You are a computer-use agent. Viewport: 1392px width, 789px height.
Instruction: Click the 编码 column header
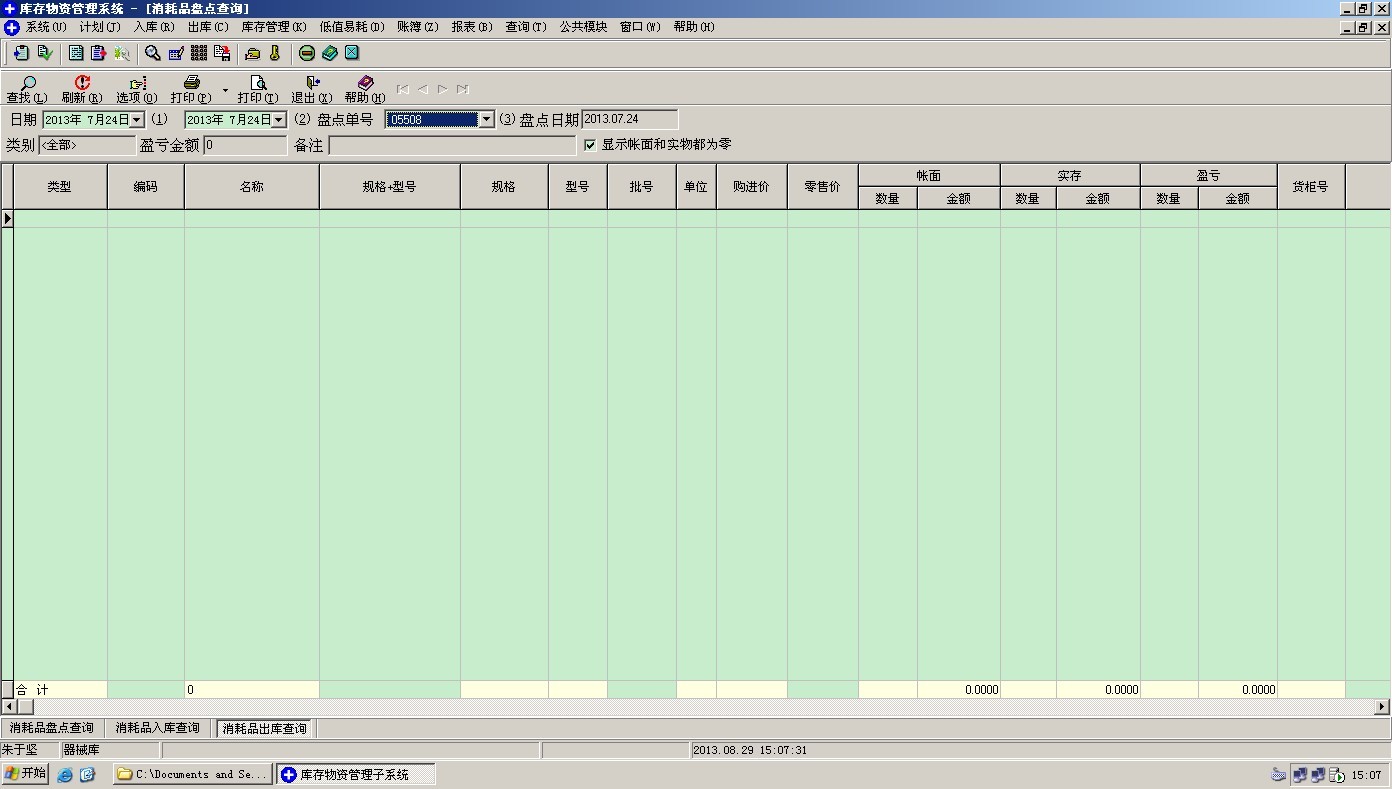[146, 187]
